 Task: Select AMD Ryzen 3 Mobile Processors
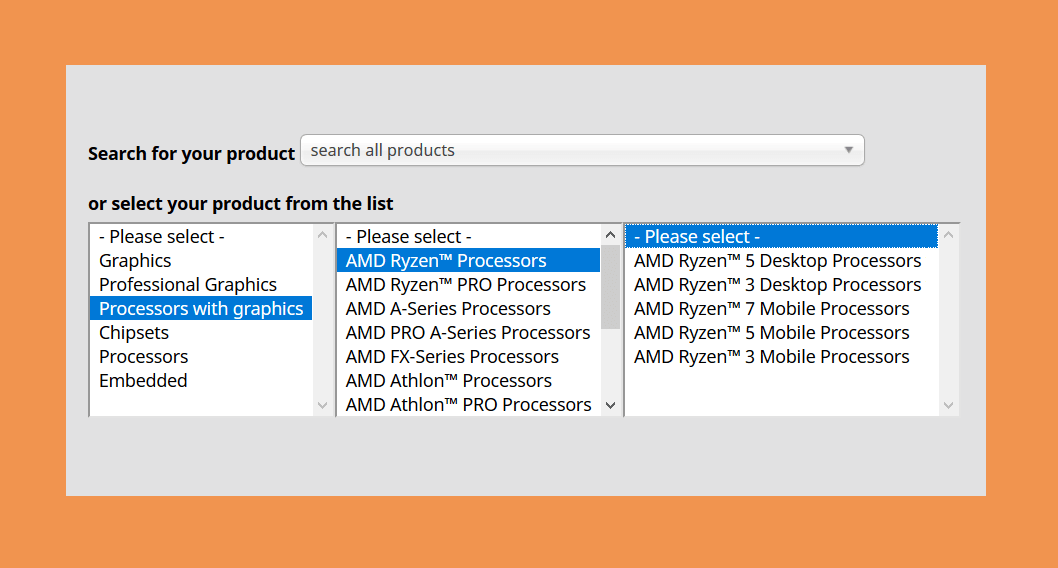[x=781, y=357]
